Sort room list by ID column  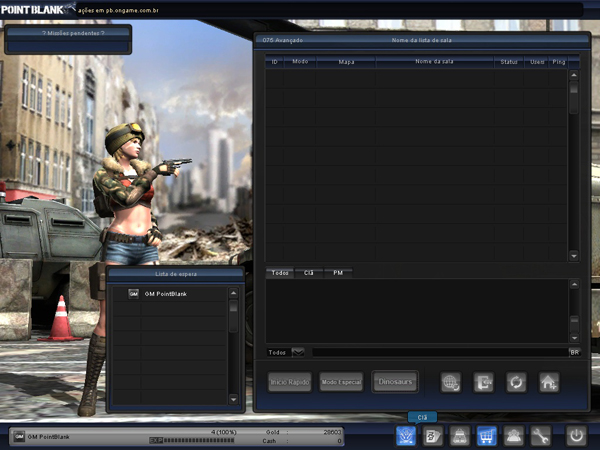click(274, 62)
